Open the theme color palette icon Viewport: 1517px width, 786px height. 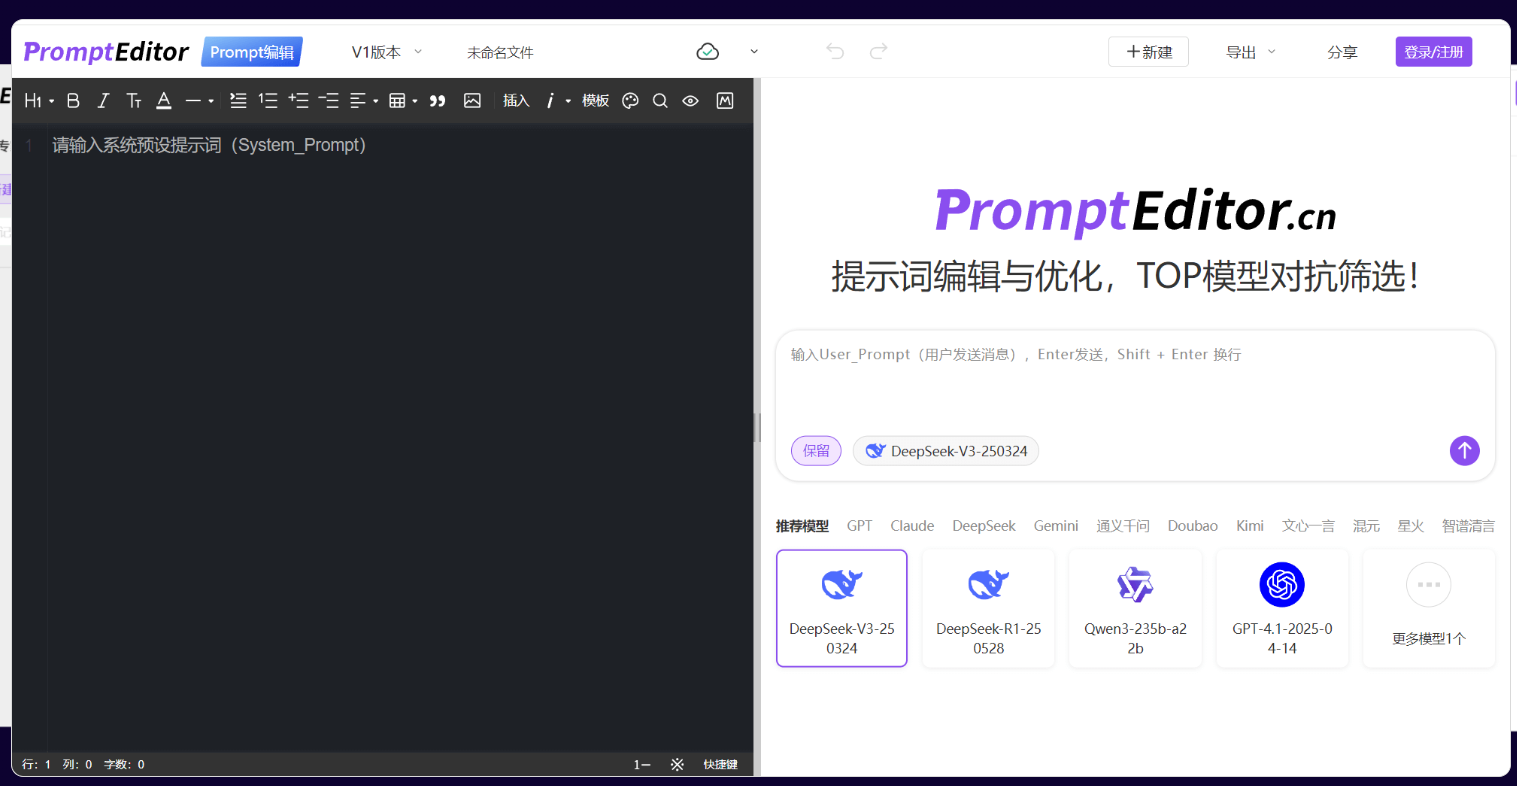[x=630, y=101]
